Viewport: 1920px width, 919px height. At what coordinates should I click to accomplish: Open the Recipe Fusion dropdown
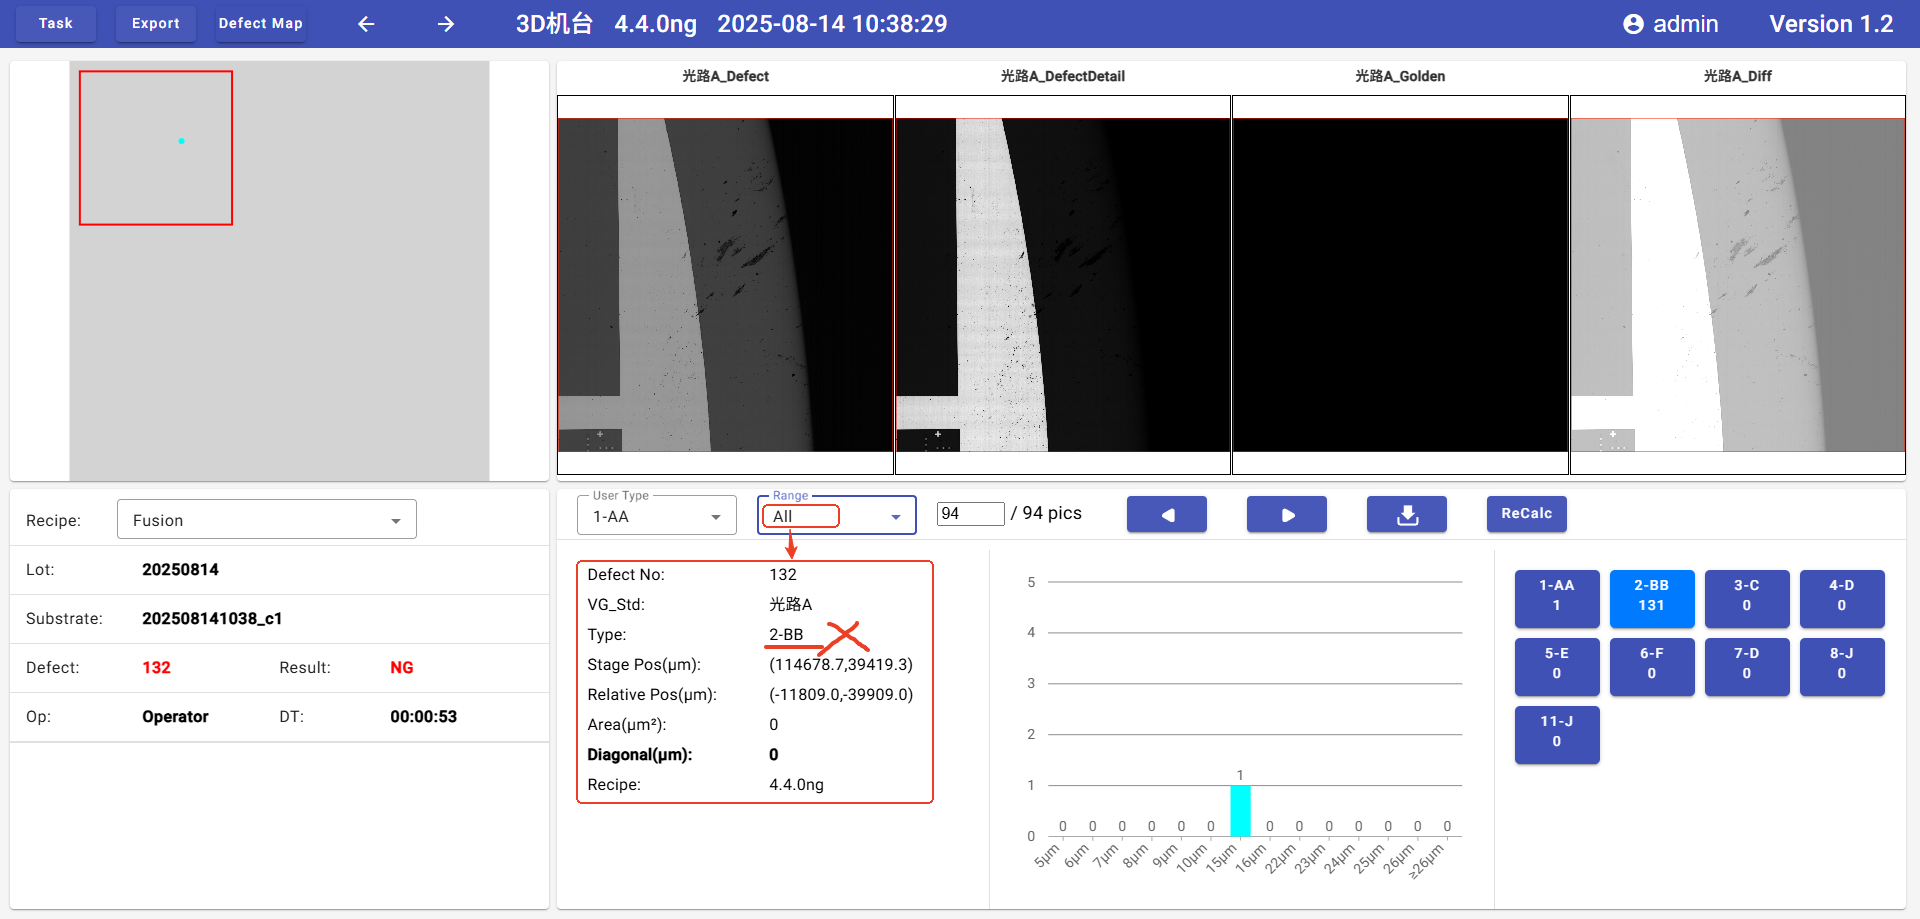[x=266, y=520]
